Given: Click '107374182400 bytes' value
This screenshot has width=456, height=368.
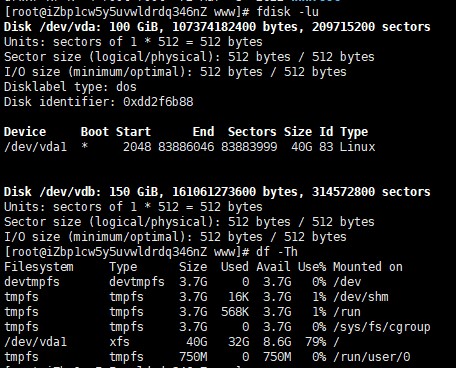Looking at the screenshot, I should (x=238, y=27).
